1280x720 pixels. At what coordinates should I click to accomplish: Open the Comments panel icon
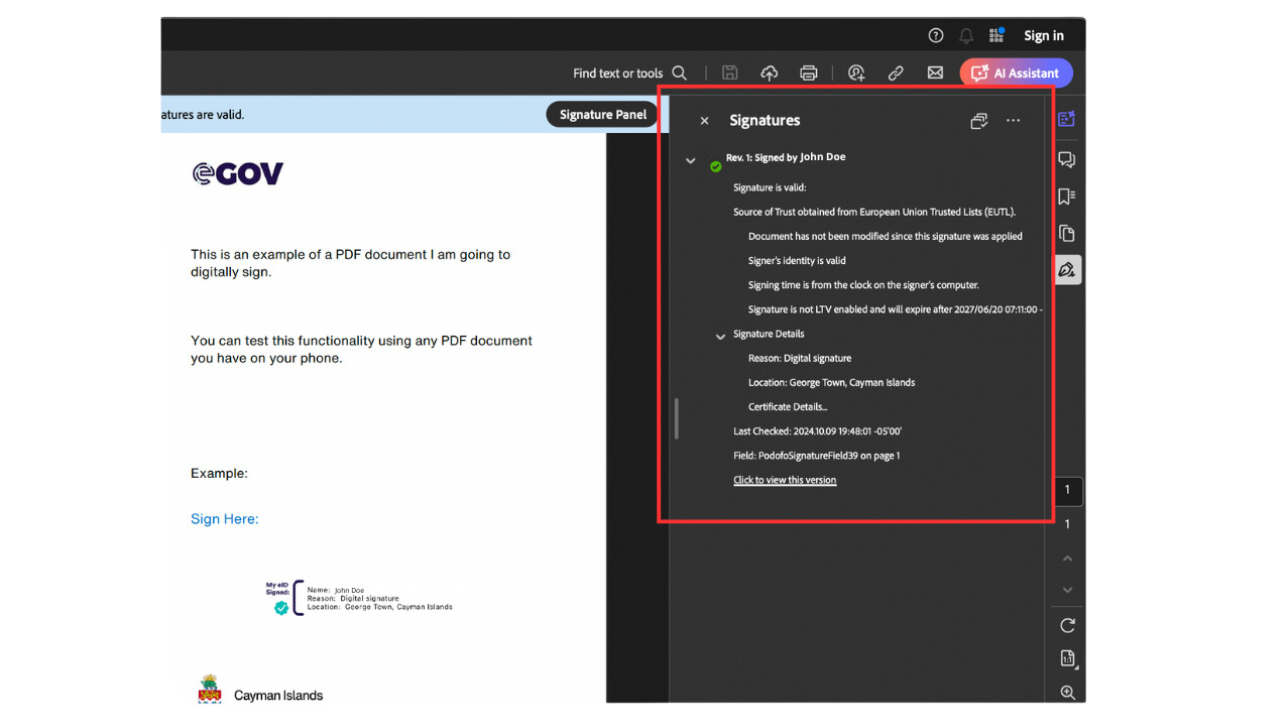point(1067,160)
